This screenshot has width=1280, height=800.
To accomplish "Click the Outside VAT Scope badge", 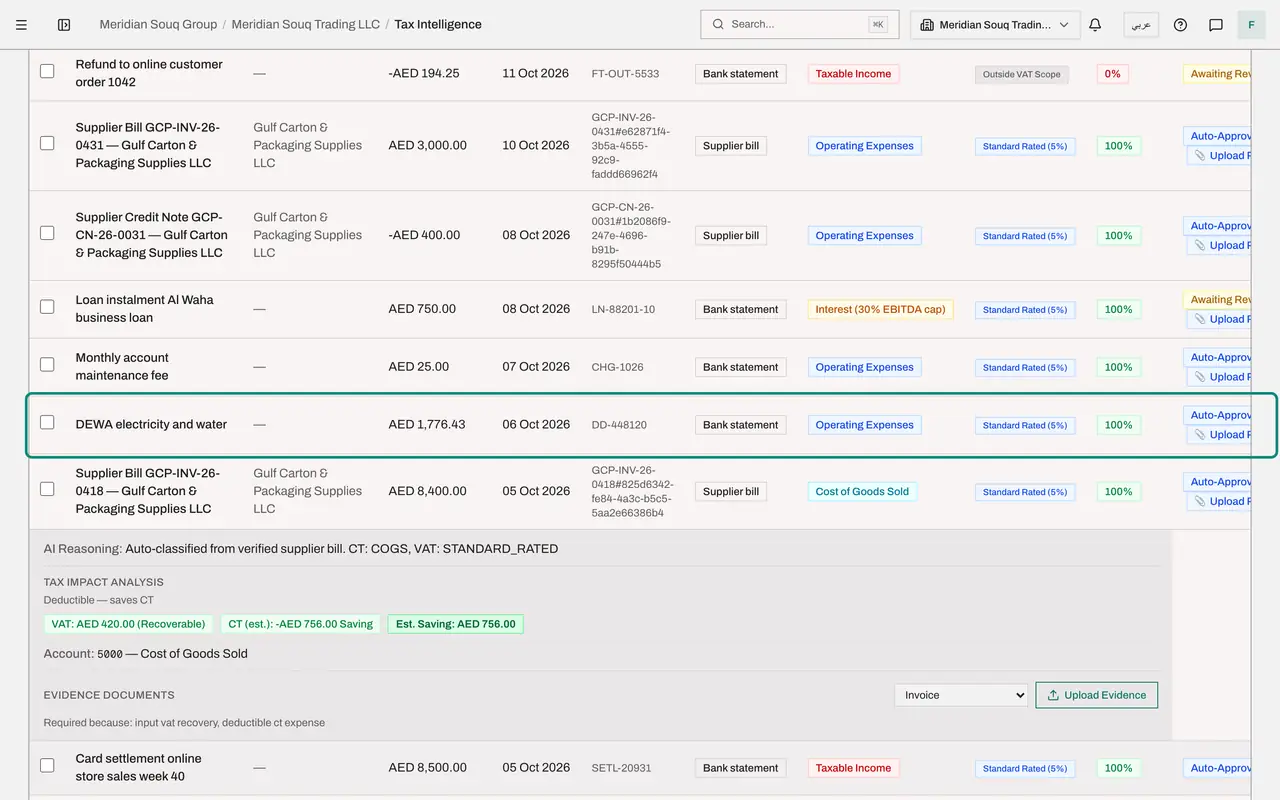I will click(x=1022, y=74).
